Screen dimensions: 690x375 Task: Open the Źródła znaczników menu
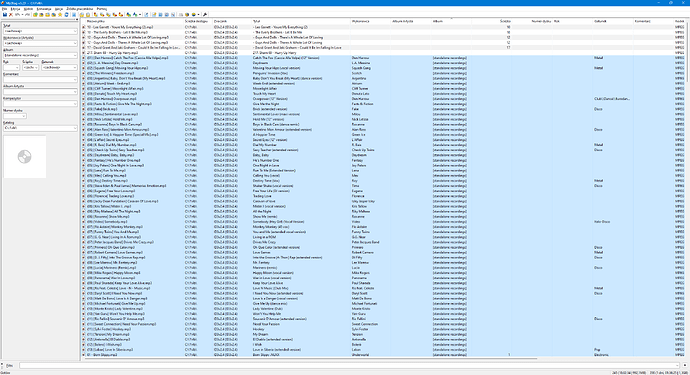pyautogui.click(x=80, y=9)
